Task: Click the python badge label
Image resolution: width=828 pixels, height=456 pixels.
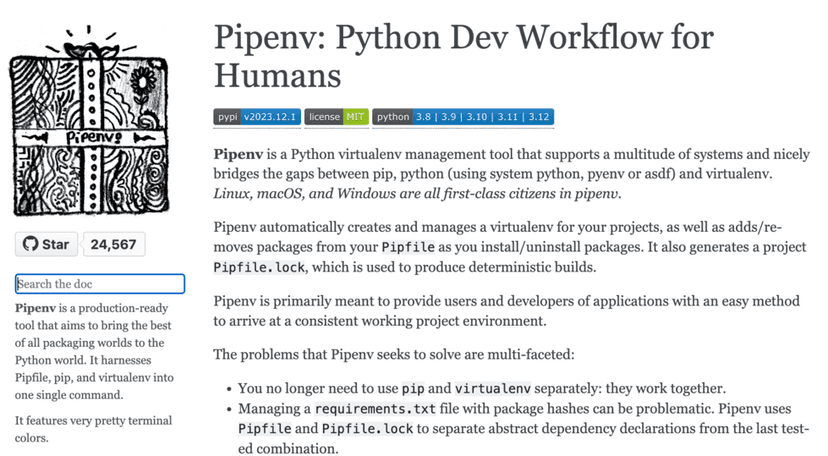Action: pos(393,117)
